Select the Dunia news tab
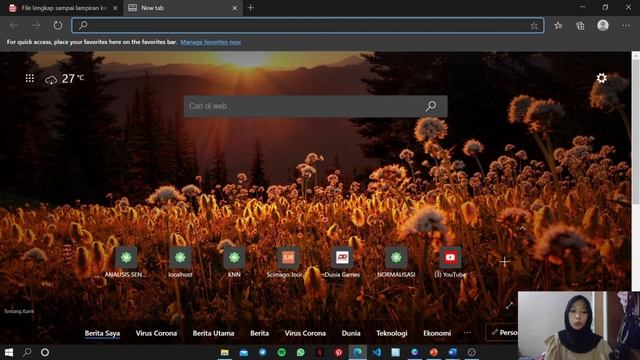 pyautogui.click(x=351, y=333)
